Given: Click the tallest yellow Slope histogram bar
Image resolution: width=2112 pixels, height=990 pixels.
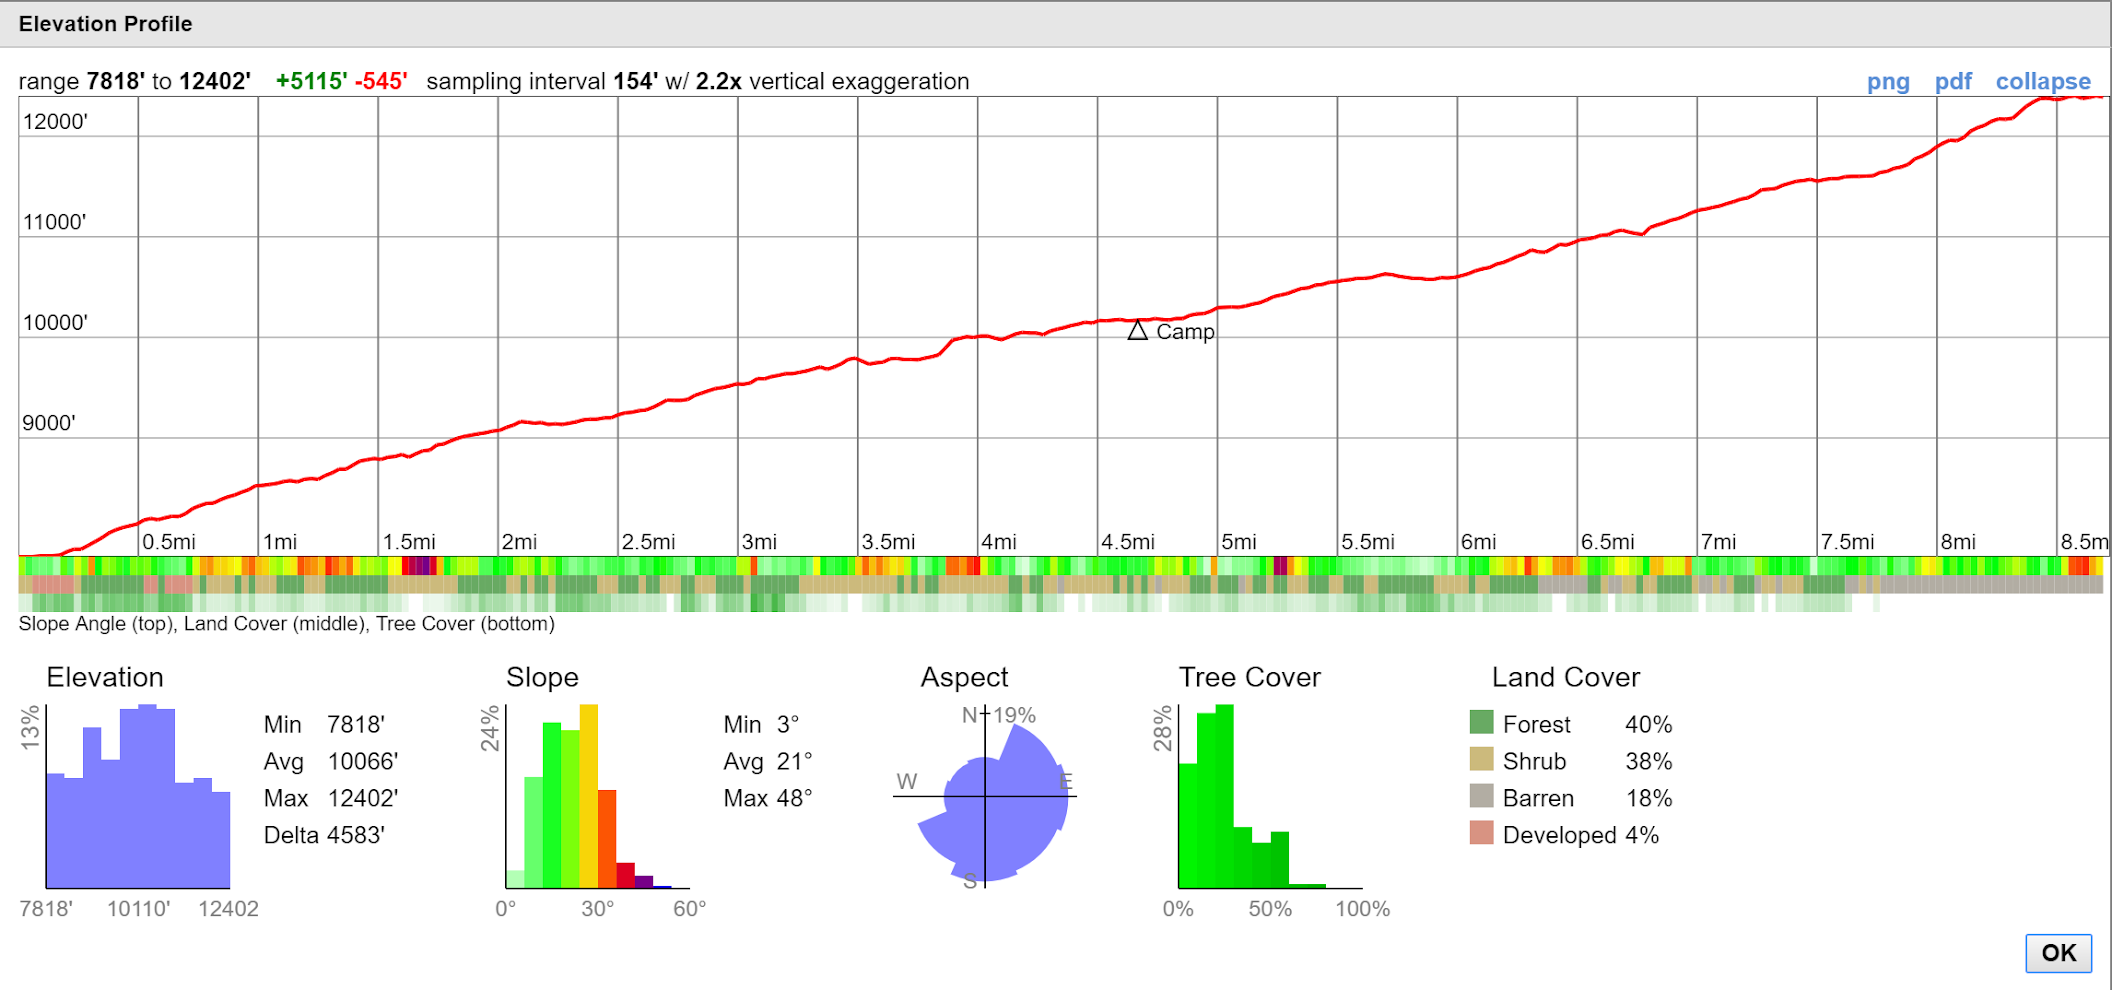Looking at the screenshot, I should click(589, 796).
